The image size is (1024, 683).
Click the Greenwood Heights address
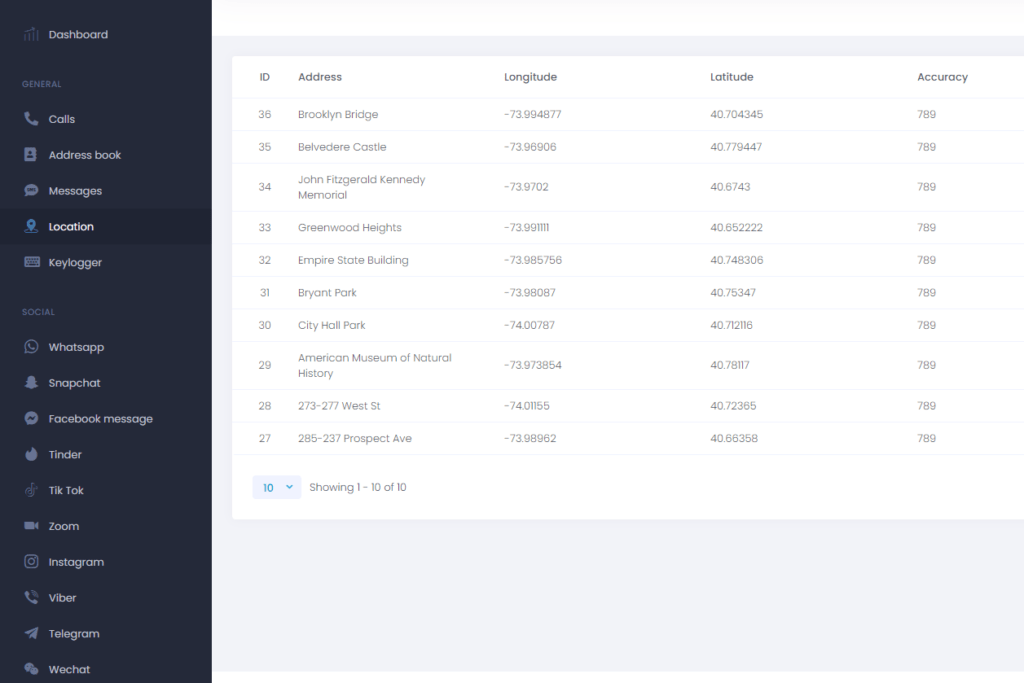(349, 227)
